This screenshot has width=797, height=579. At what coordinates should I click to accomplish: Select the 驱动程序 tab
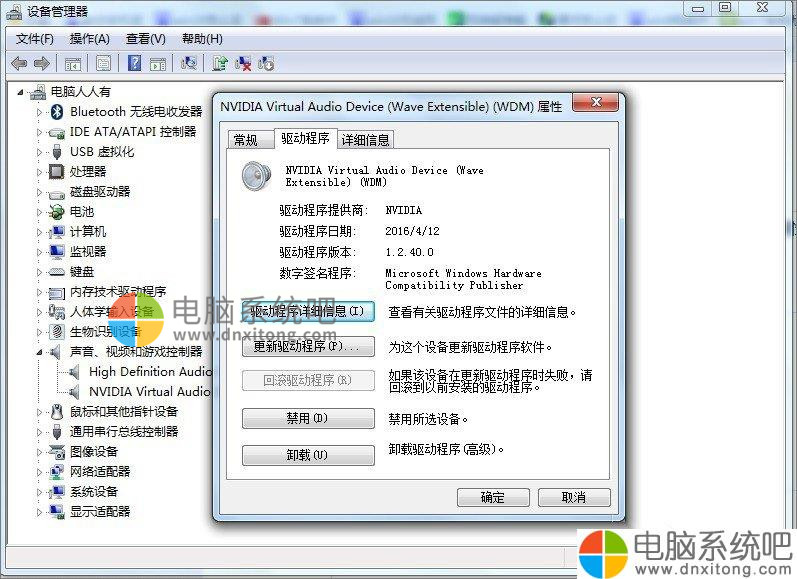[x=305, y=138]
